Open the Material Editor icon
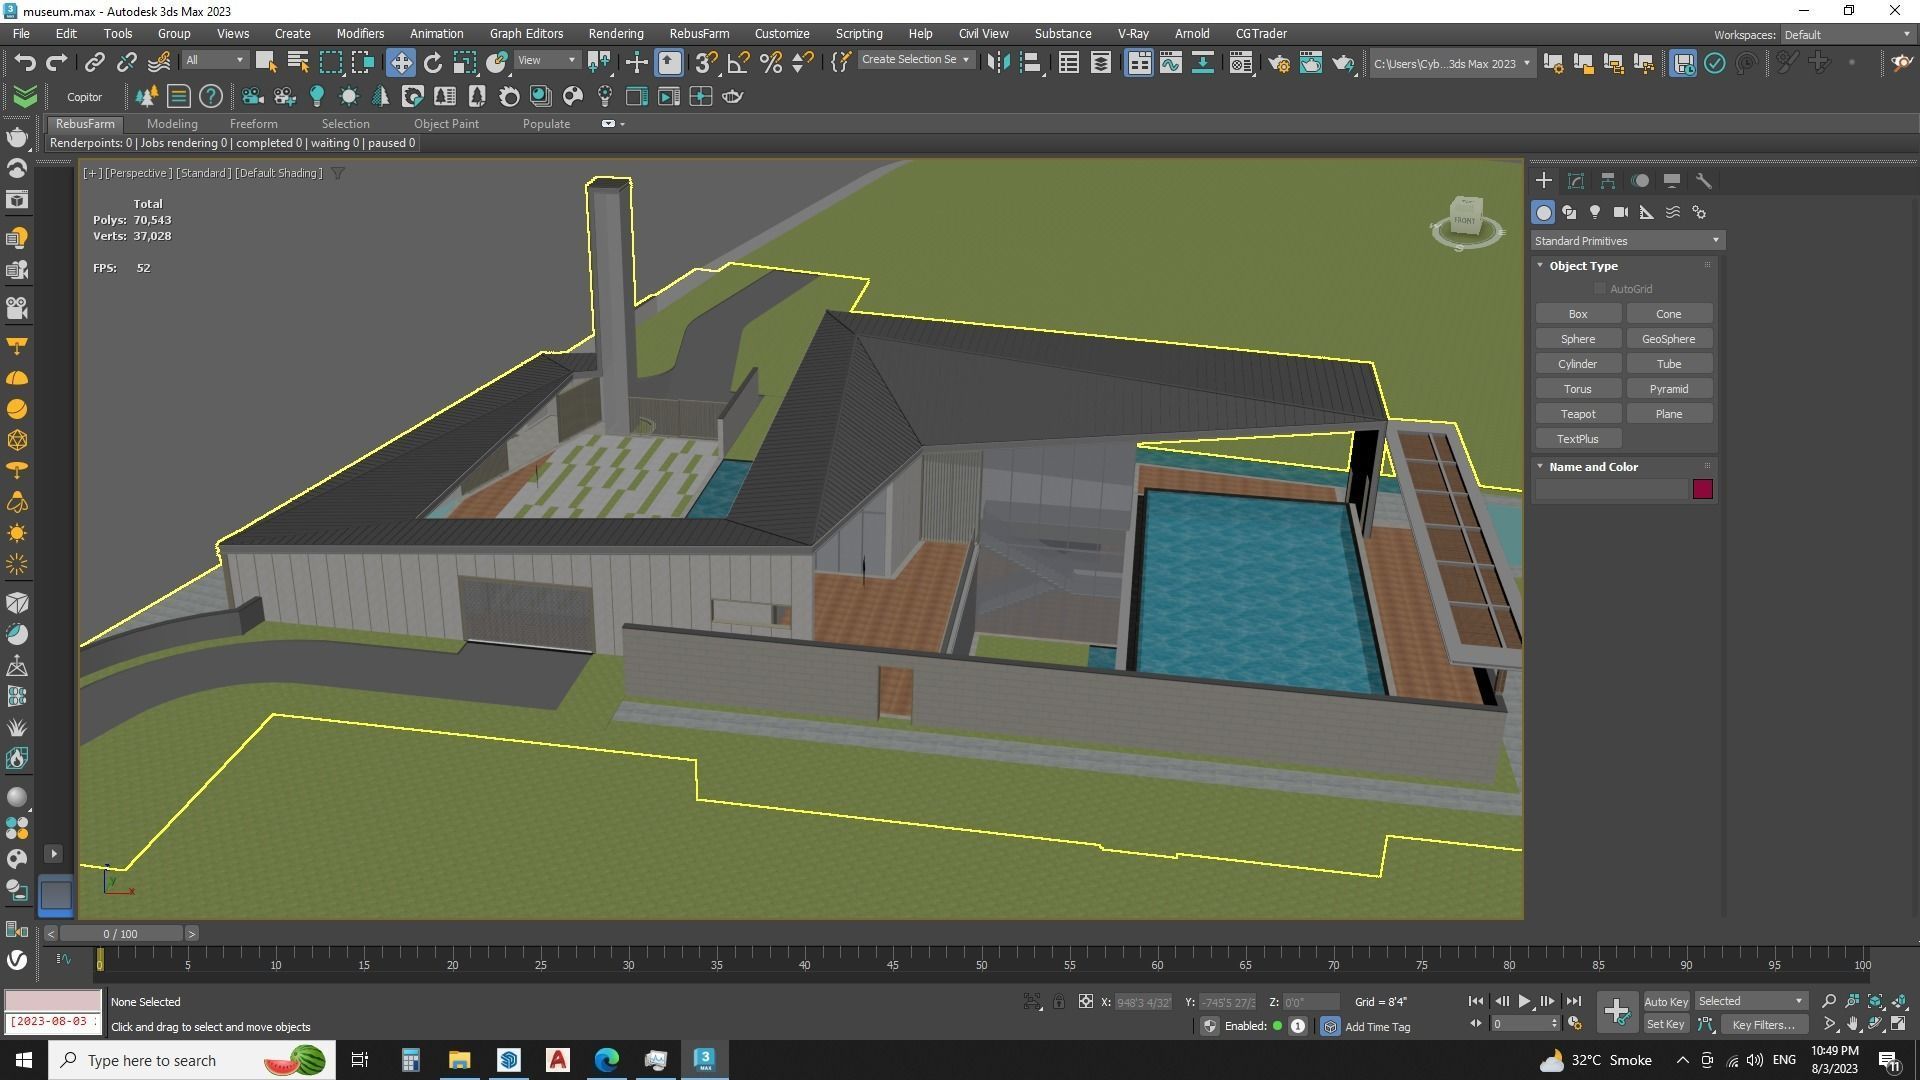 (1240, 63)
